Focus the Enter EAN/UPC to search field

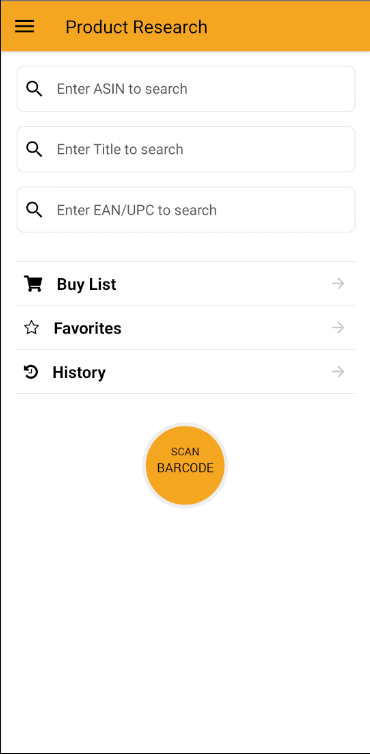[x=186, y=210]
